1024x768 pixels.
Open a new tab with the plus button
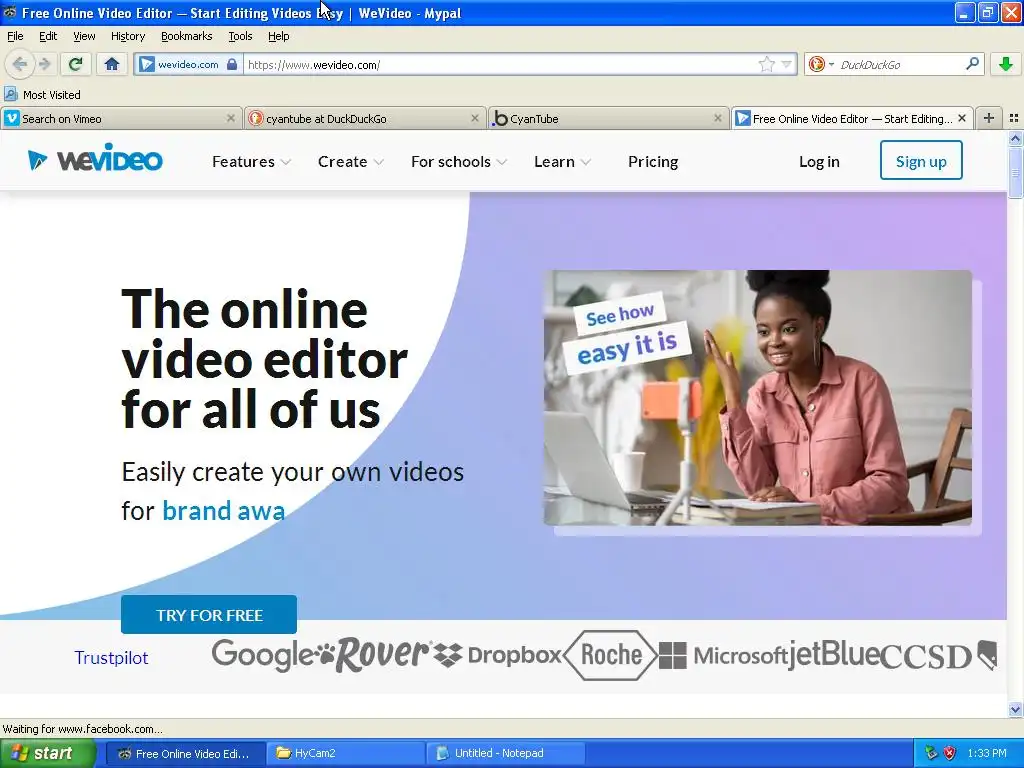click(x=989, y=118)
